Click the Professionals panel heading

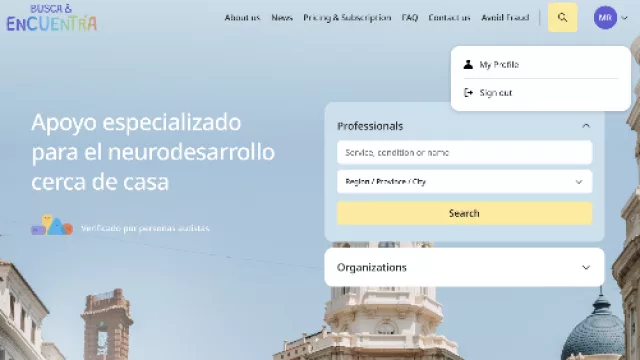370,126
